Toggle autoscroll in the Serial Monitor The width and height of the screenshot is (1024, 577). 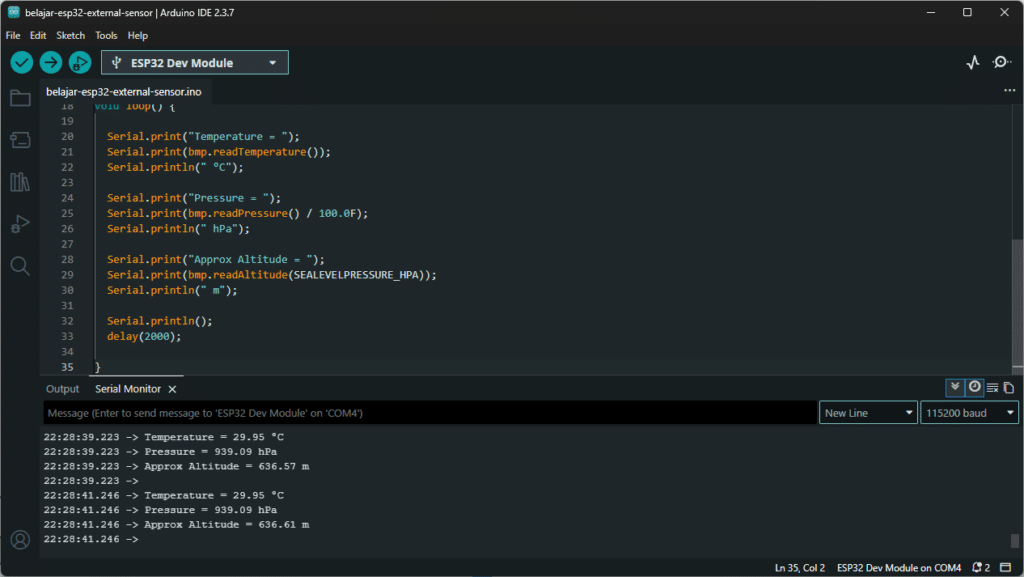click(955, 387)
